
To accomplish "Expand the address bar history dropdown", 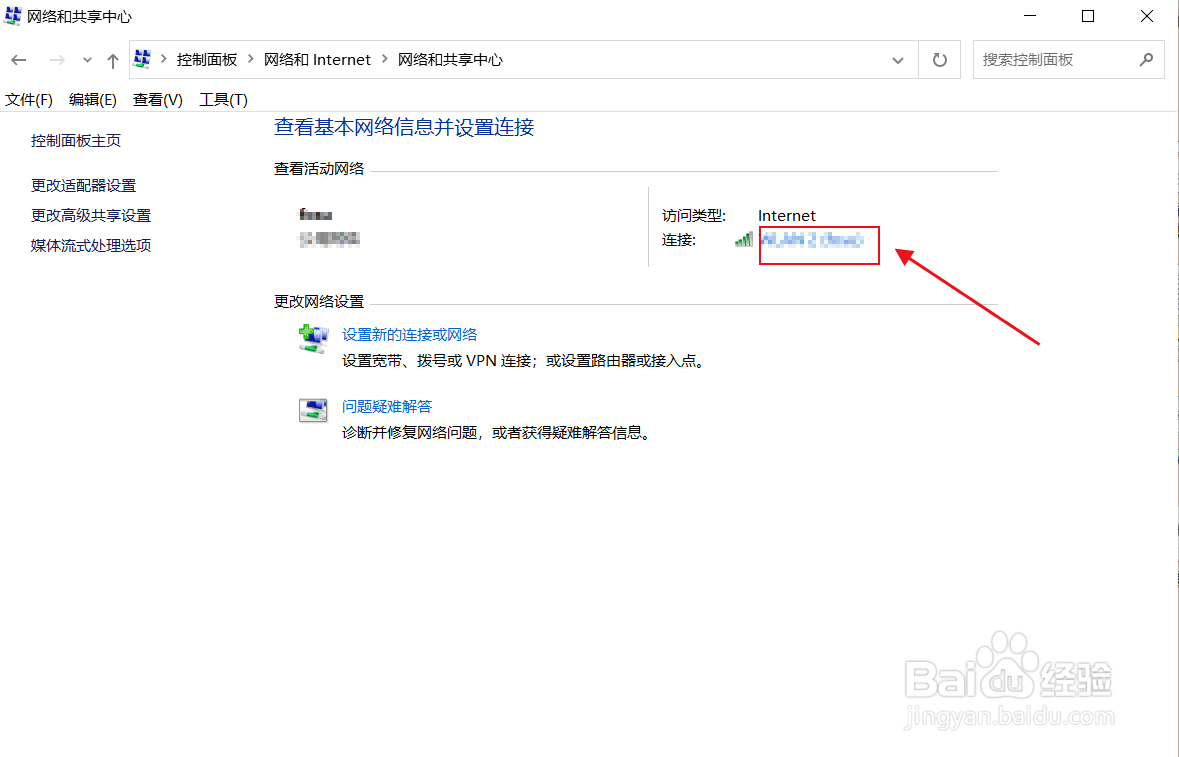I will click(898, 59).
